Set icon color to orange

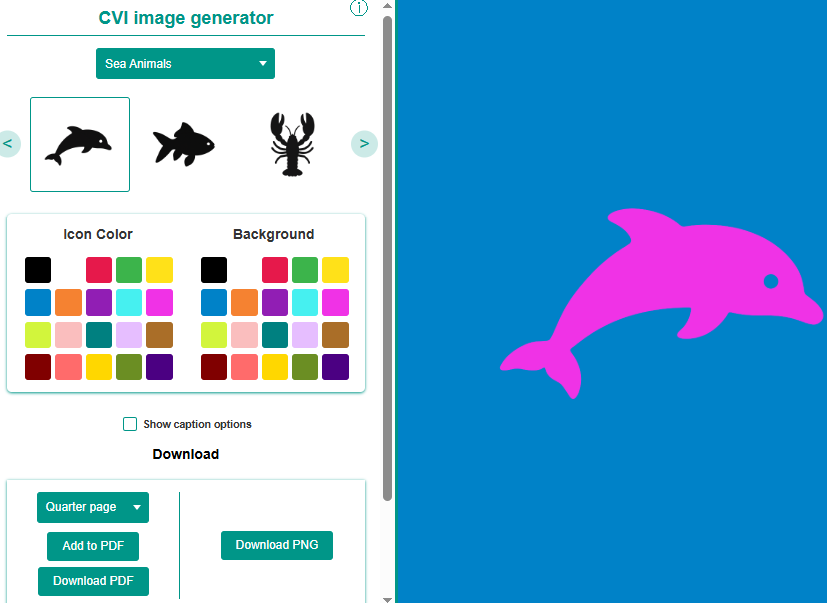point(69,302)
